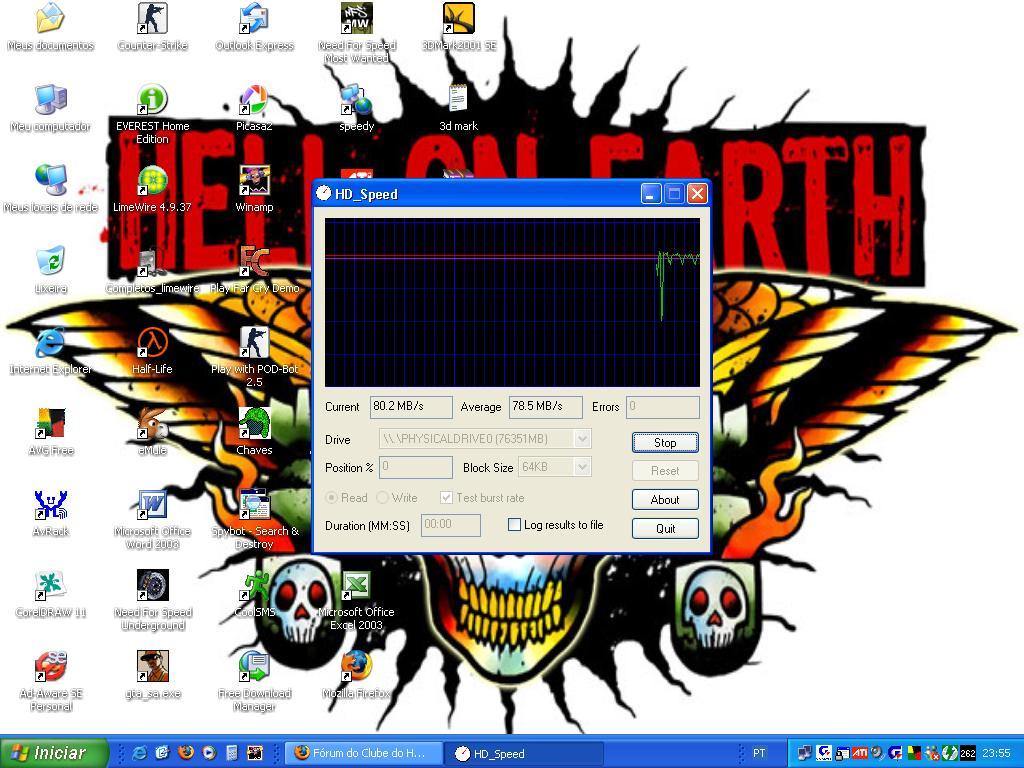Click the 23:55 system clock
1024x768 pixels.
(997, 753)
